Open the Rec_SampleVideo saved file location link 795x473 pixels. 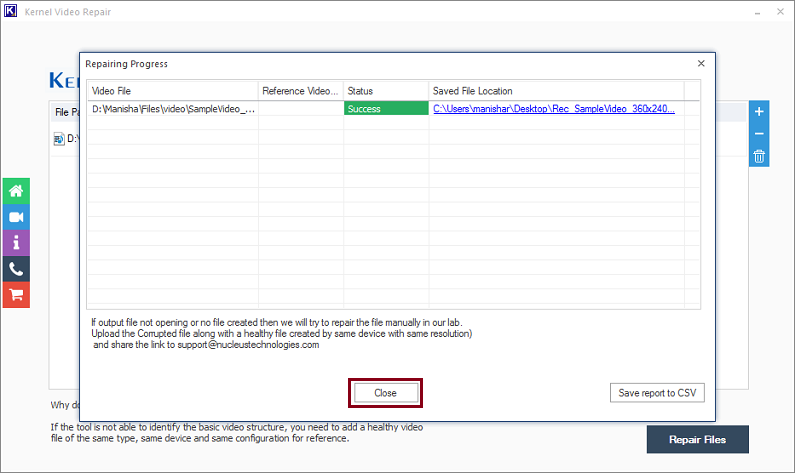(553, 109)
